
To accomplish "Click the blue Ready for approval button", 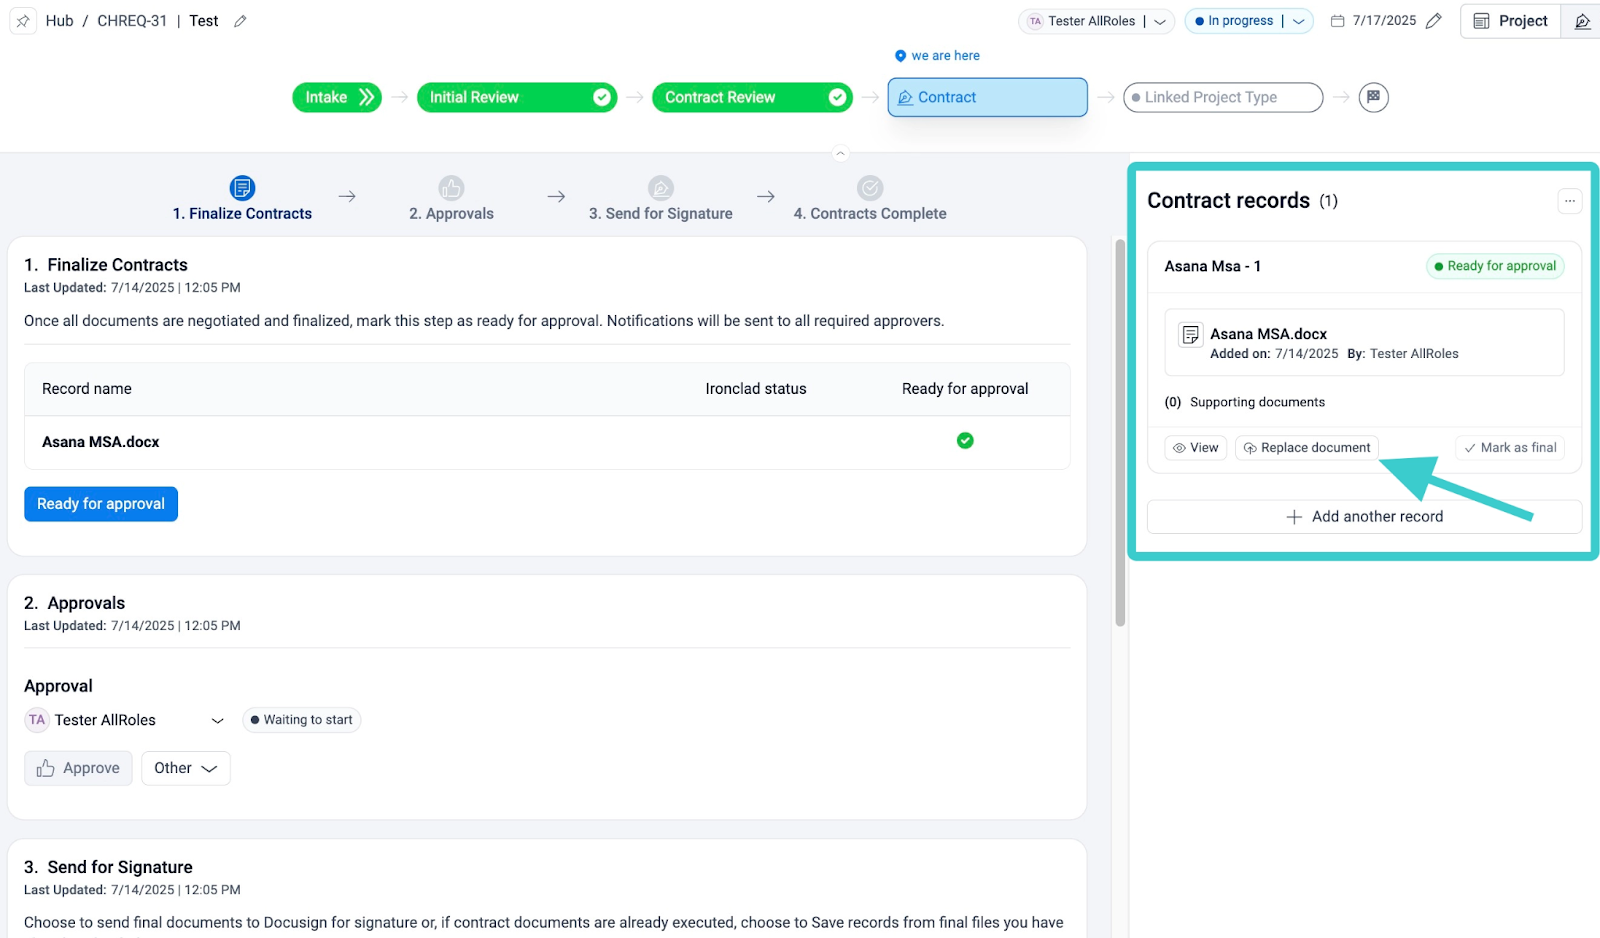I will [x=101, y=504].
